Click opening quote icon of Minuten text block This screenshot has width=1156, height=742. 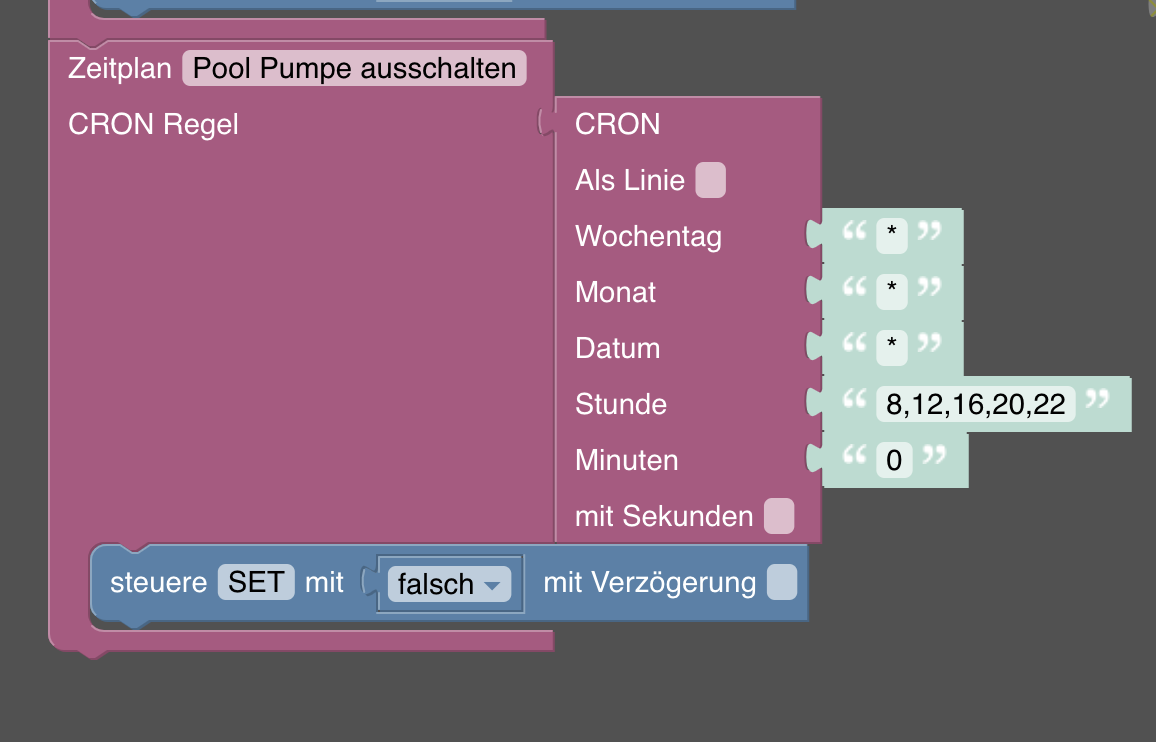coord(854,458)
